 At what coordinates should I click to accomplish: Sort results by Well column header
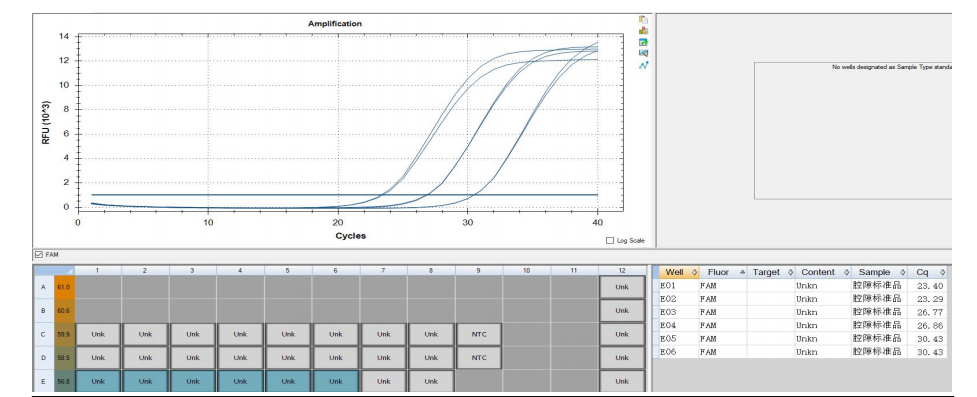point(679,272)
